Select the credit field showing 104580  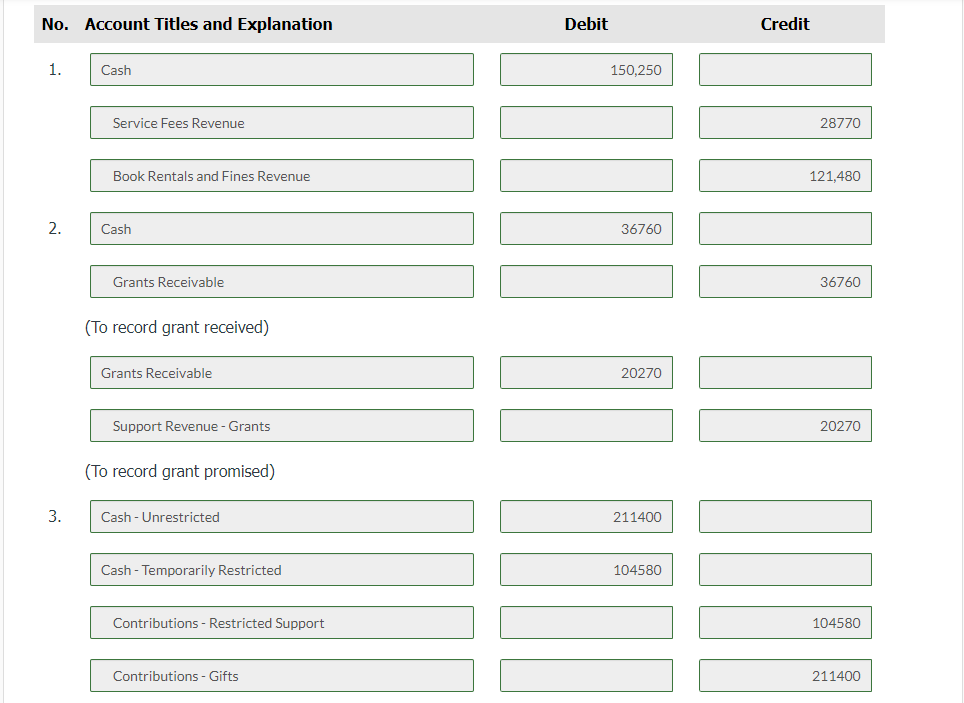785,622
